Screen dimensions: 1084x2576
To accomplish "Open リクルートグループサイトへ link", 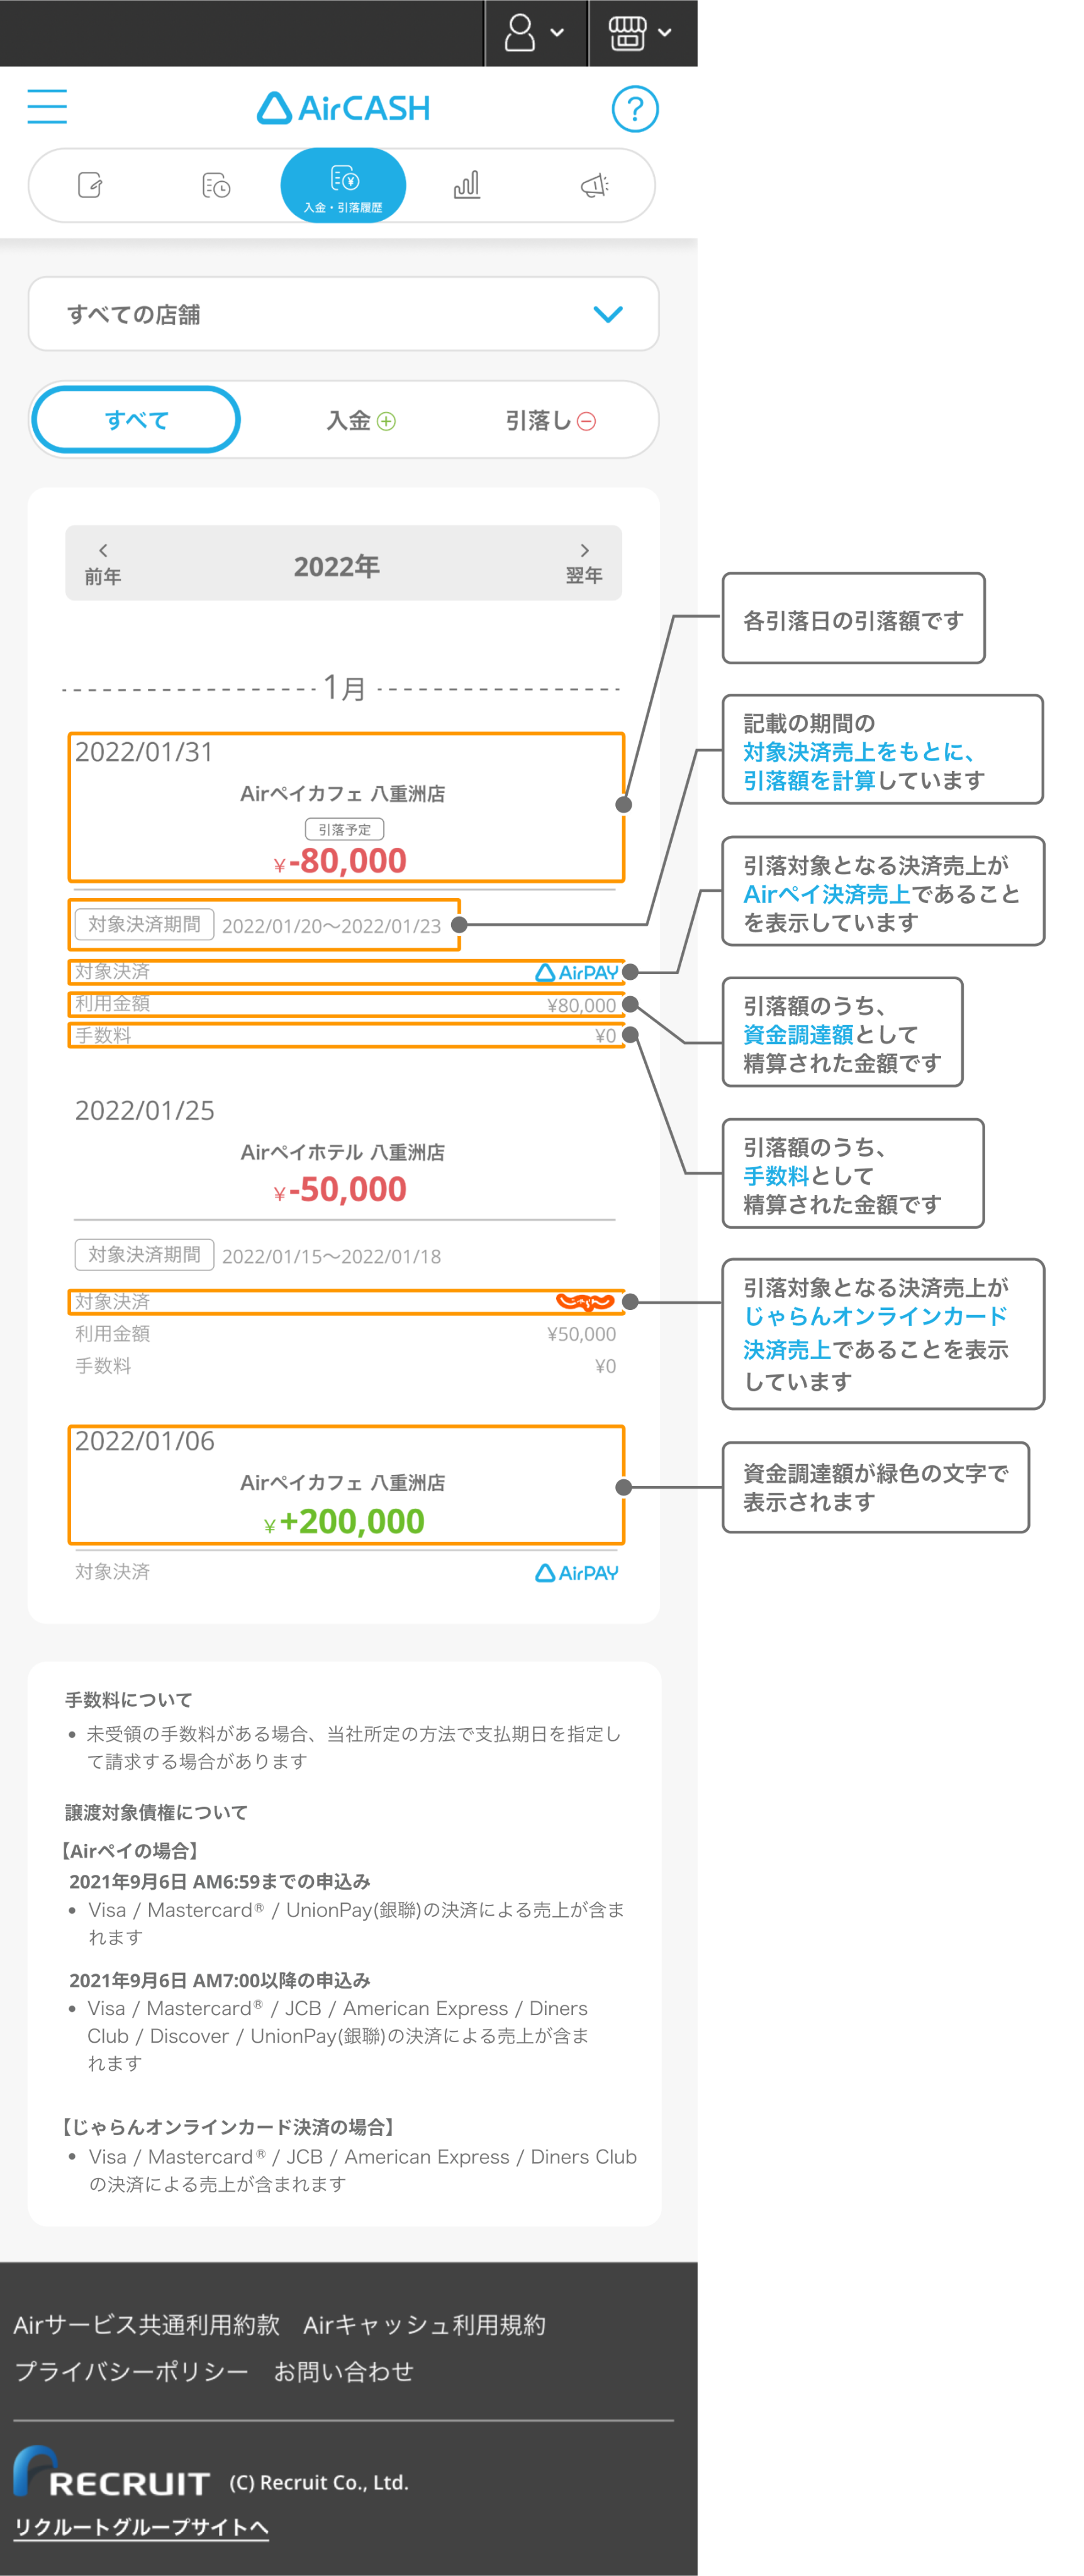I will click(x=141, y=2527).
